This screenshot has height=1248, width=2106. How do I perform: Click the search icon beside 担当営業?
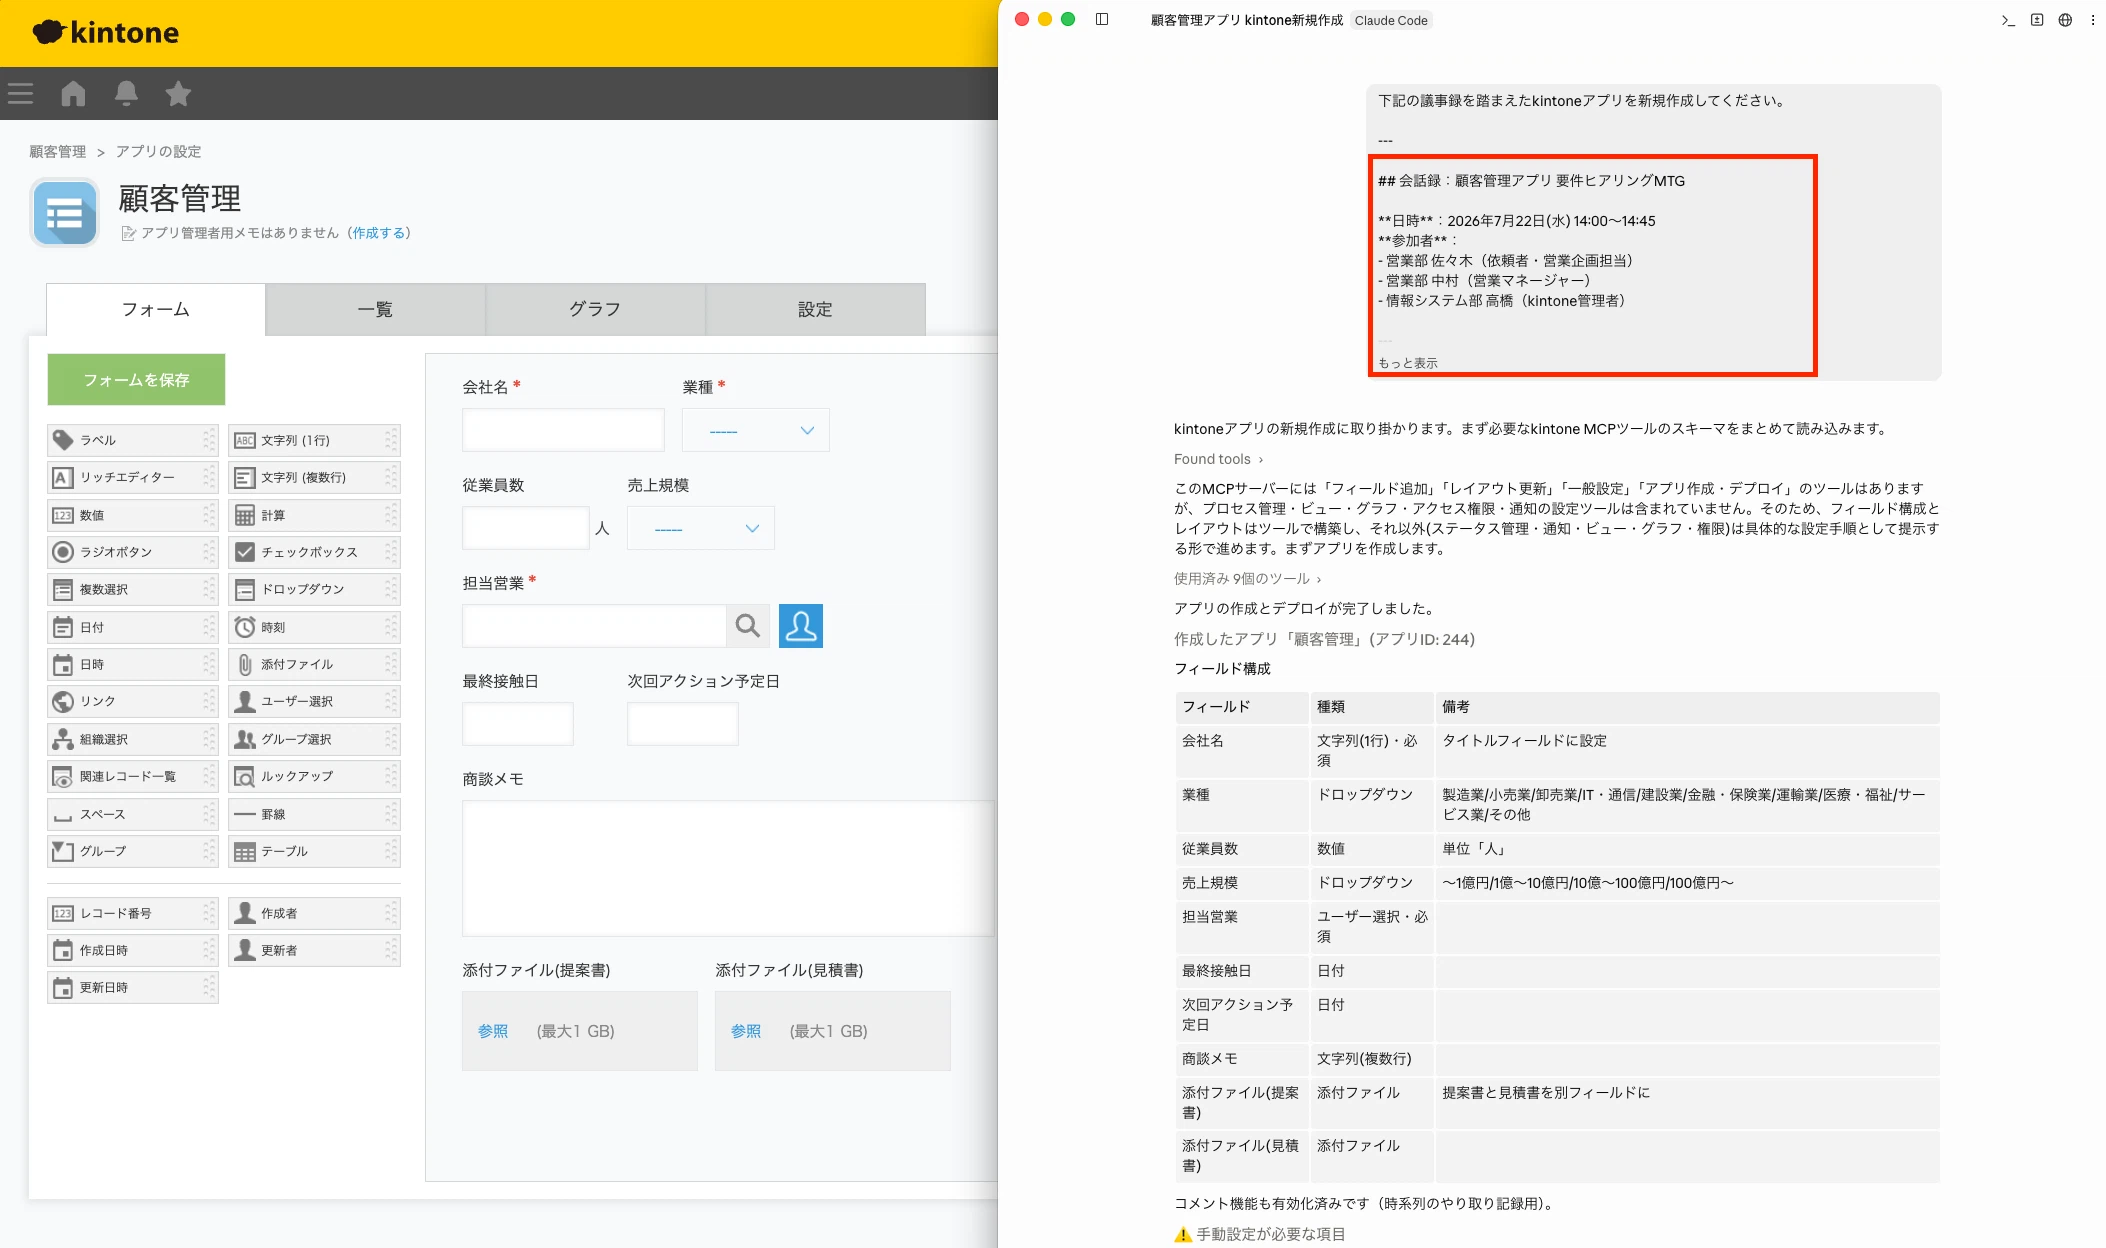[x=747, y=626]
